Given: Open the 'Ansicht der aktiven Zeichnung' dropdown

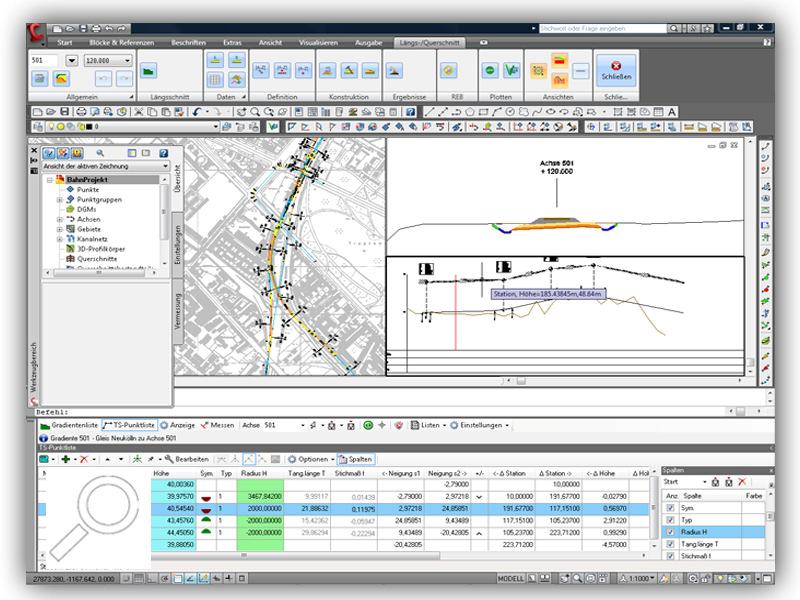Looking at the screenshot, I should (x=105, y=166).
